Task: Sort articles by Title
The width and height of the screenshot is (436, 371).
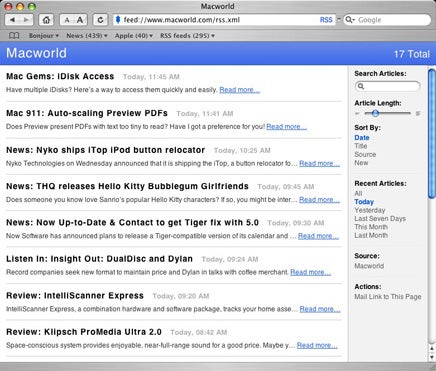Action: [361, 146]
